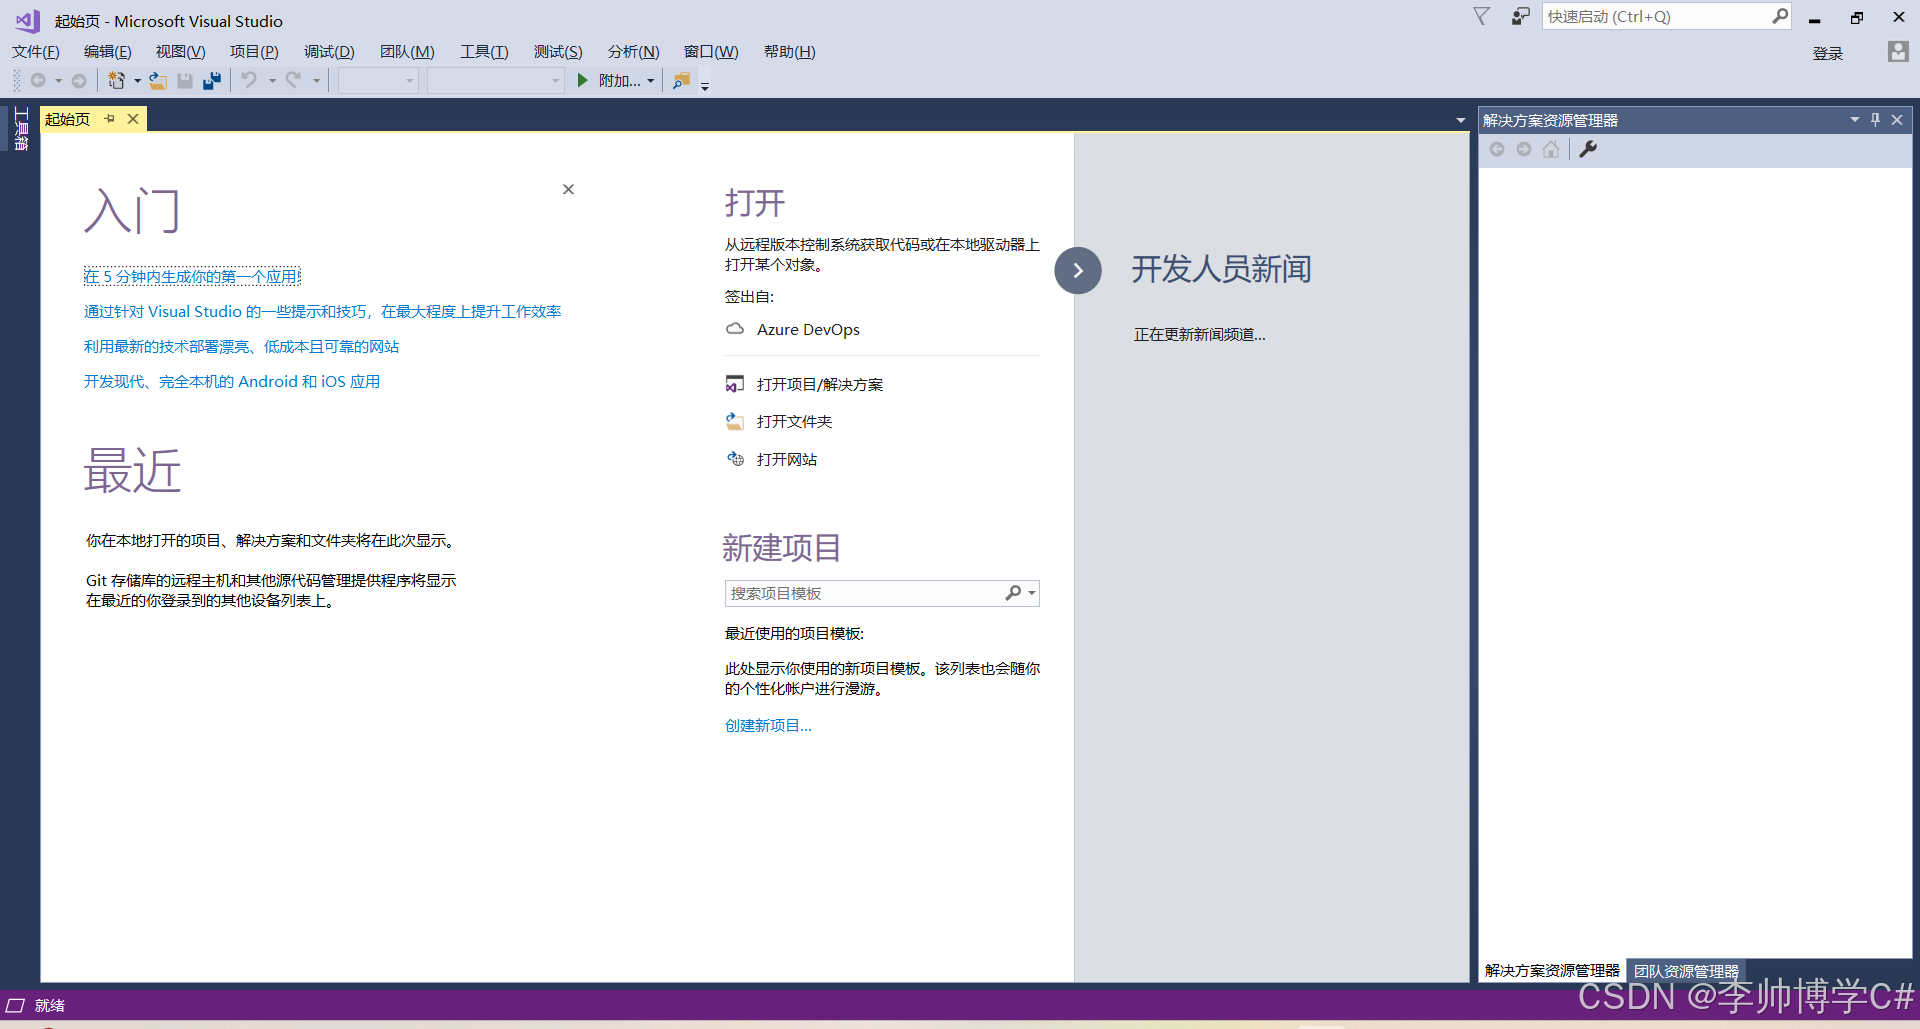Click the status bar ready icon
Screen dimensions: 1920x1029
pyautogui.click(x=15, y=1006)
